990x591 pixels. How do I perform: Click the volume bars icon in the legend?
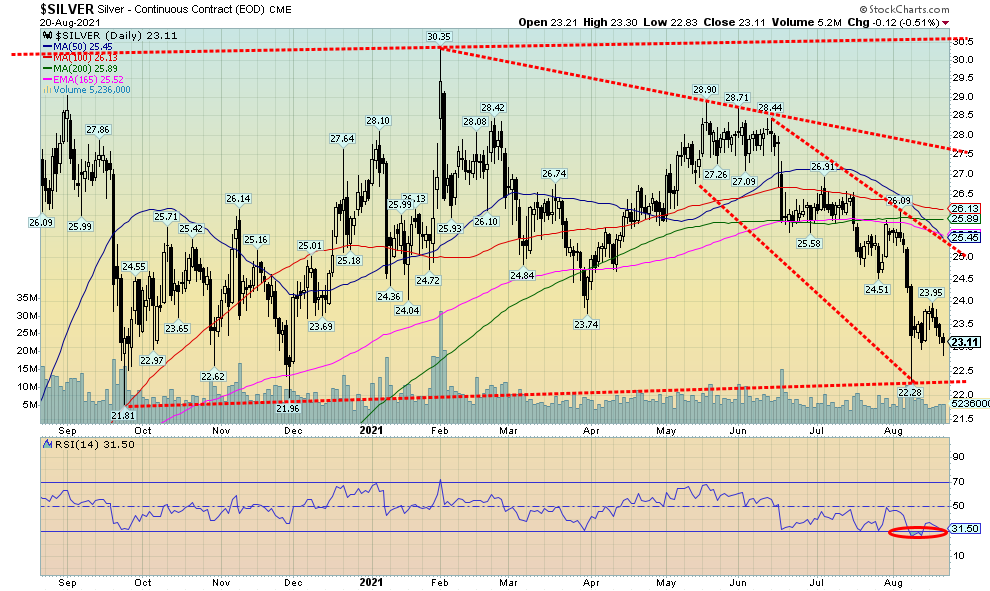(x=45, y=89)
